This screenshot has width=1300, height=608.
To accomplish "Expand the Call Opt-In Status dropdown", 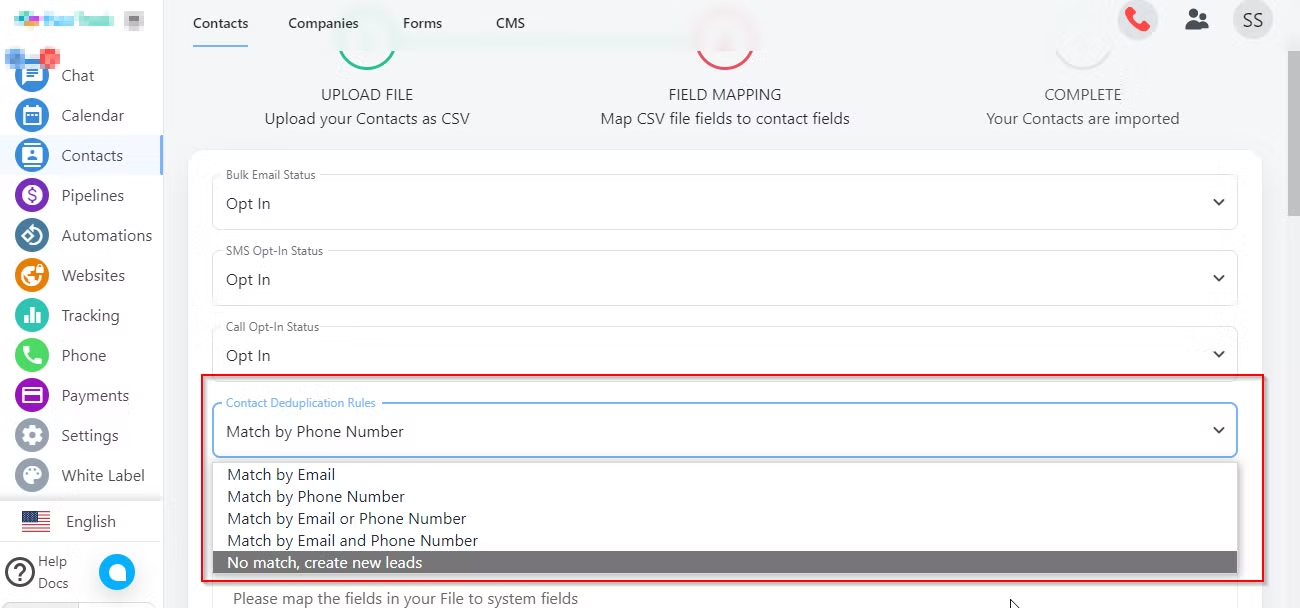I will [x=724, y=354].
